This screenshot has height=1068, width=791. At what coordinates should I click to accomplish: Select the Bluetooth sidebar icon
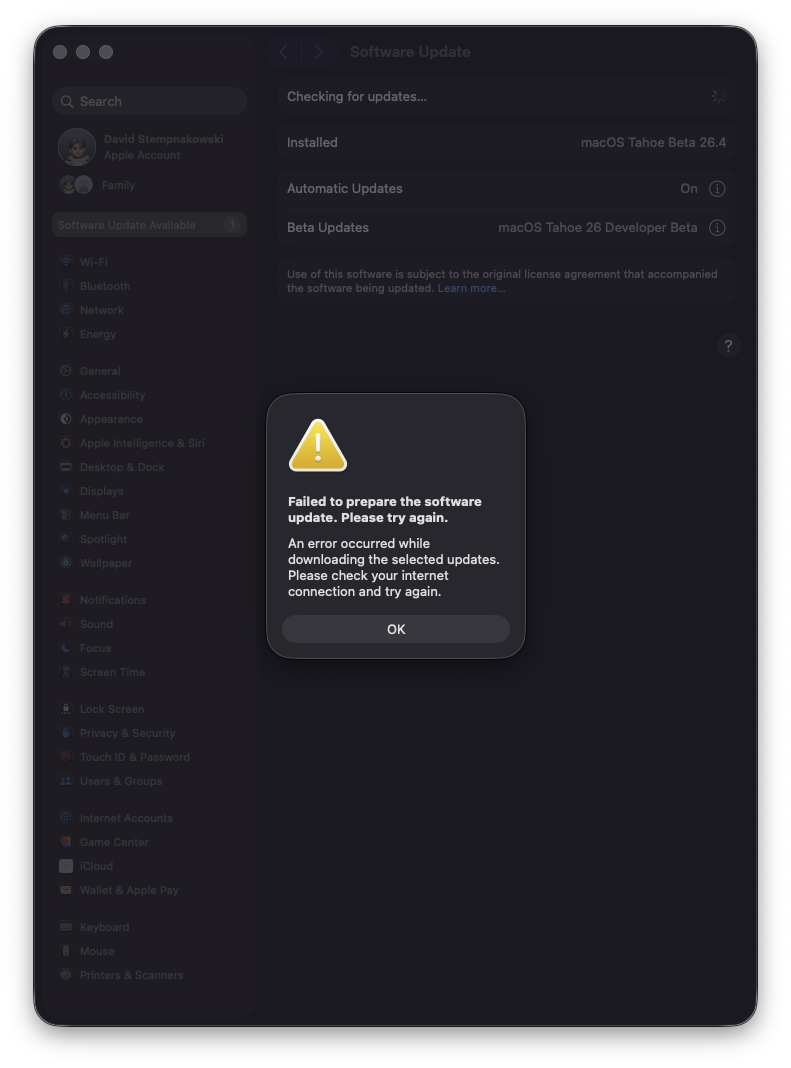66,286
